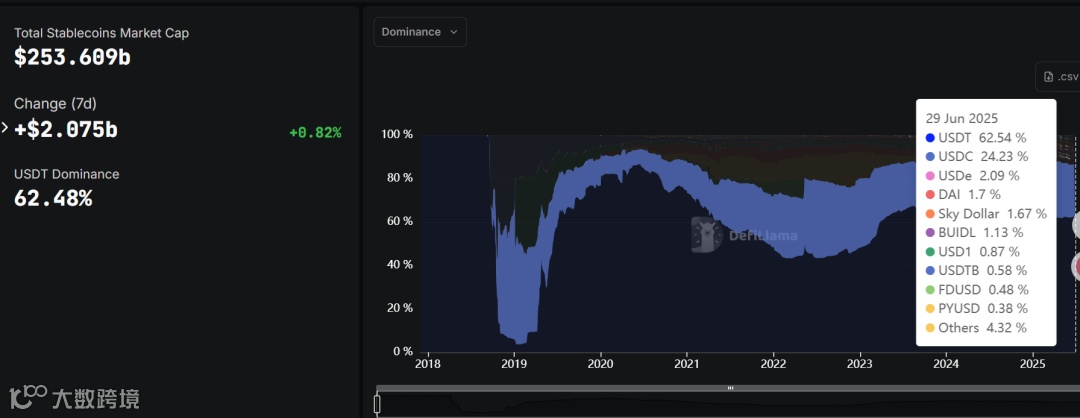The image size is (1080, 418).
Task: Click the green +0.82% percentage
Action: [315, 133]
